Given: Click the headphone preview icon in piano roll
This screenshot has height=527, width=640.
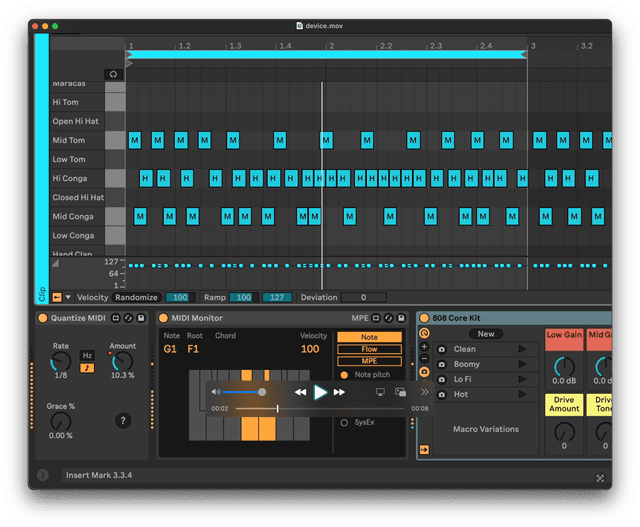Looking at the screenshot, I should tap(113, 74).
